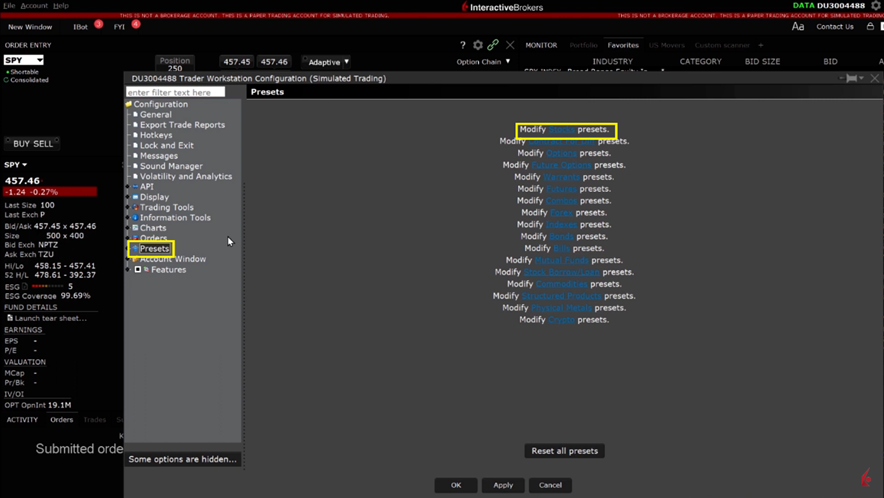Click the Launch tear sheet document icon
Image resolution: width=884 pixels, height=498 pixels.
click(x=10, y=318)
